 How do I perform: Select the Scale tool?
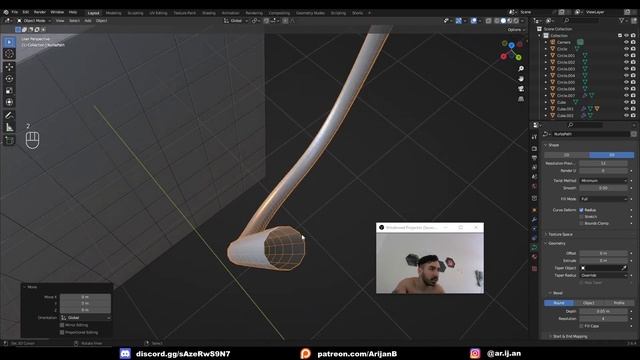point(9,91)
